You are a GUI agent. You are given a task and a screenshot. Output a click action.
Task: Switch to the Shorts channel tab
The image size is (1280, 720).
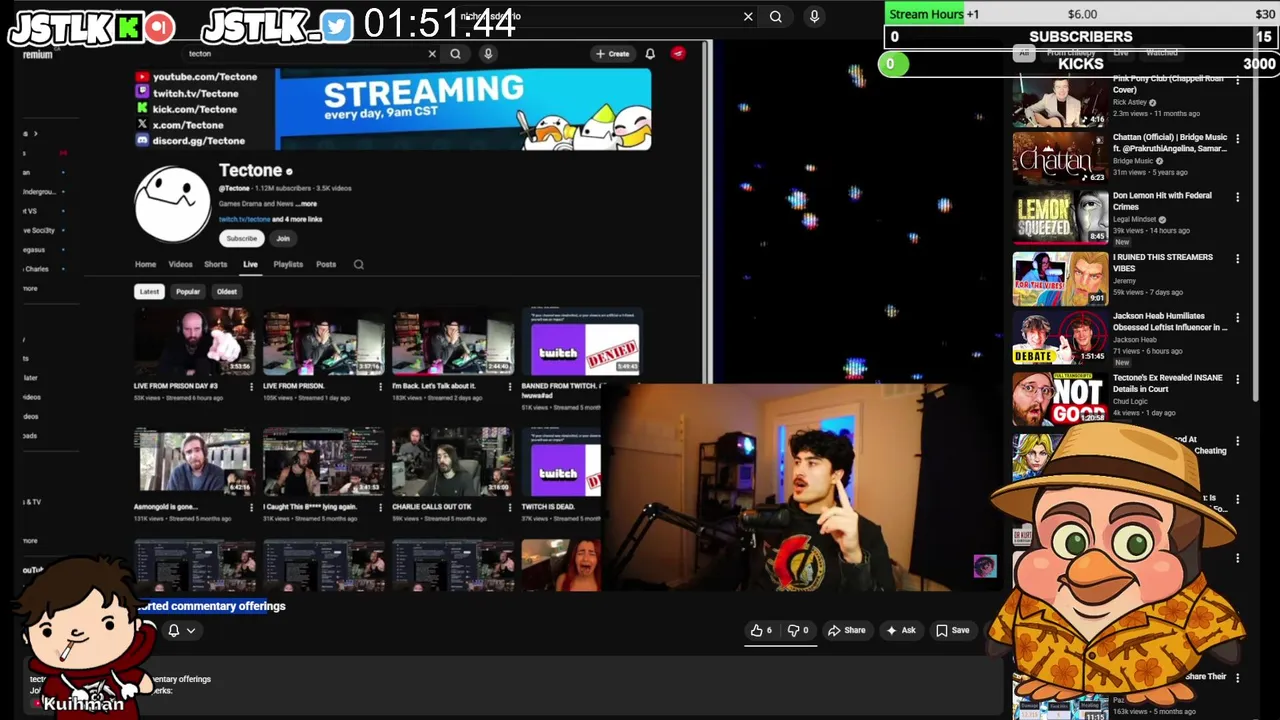pyautogui.click(x=215, y=265)
